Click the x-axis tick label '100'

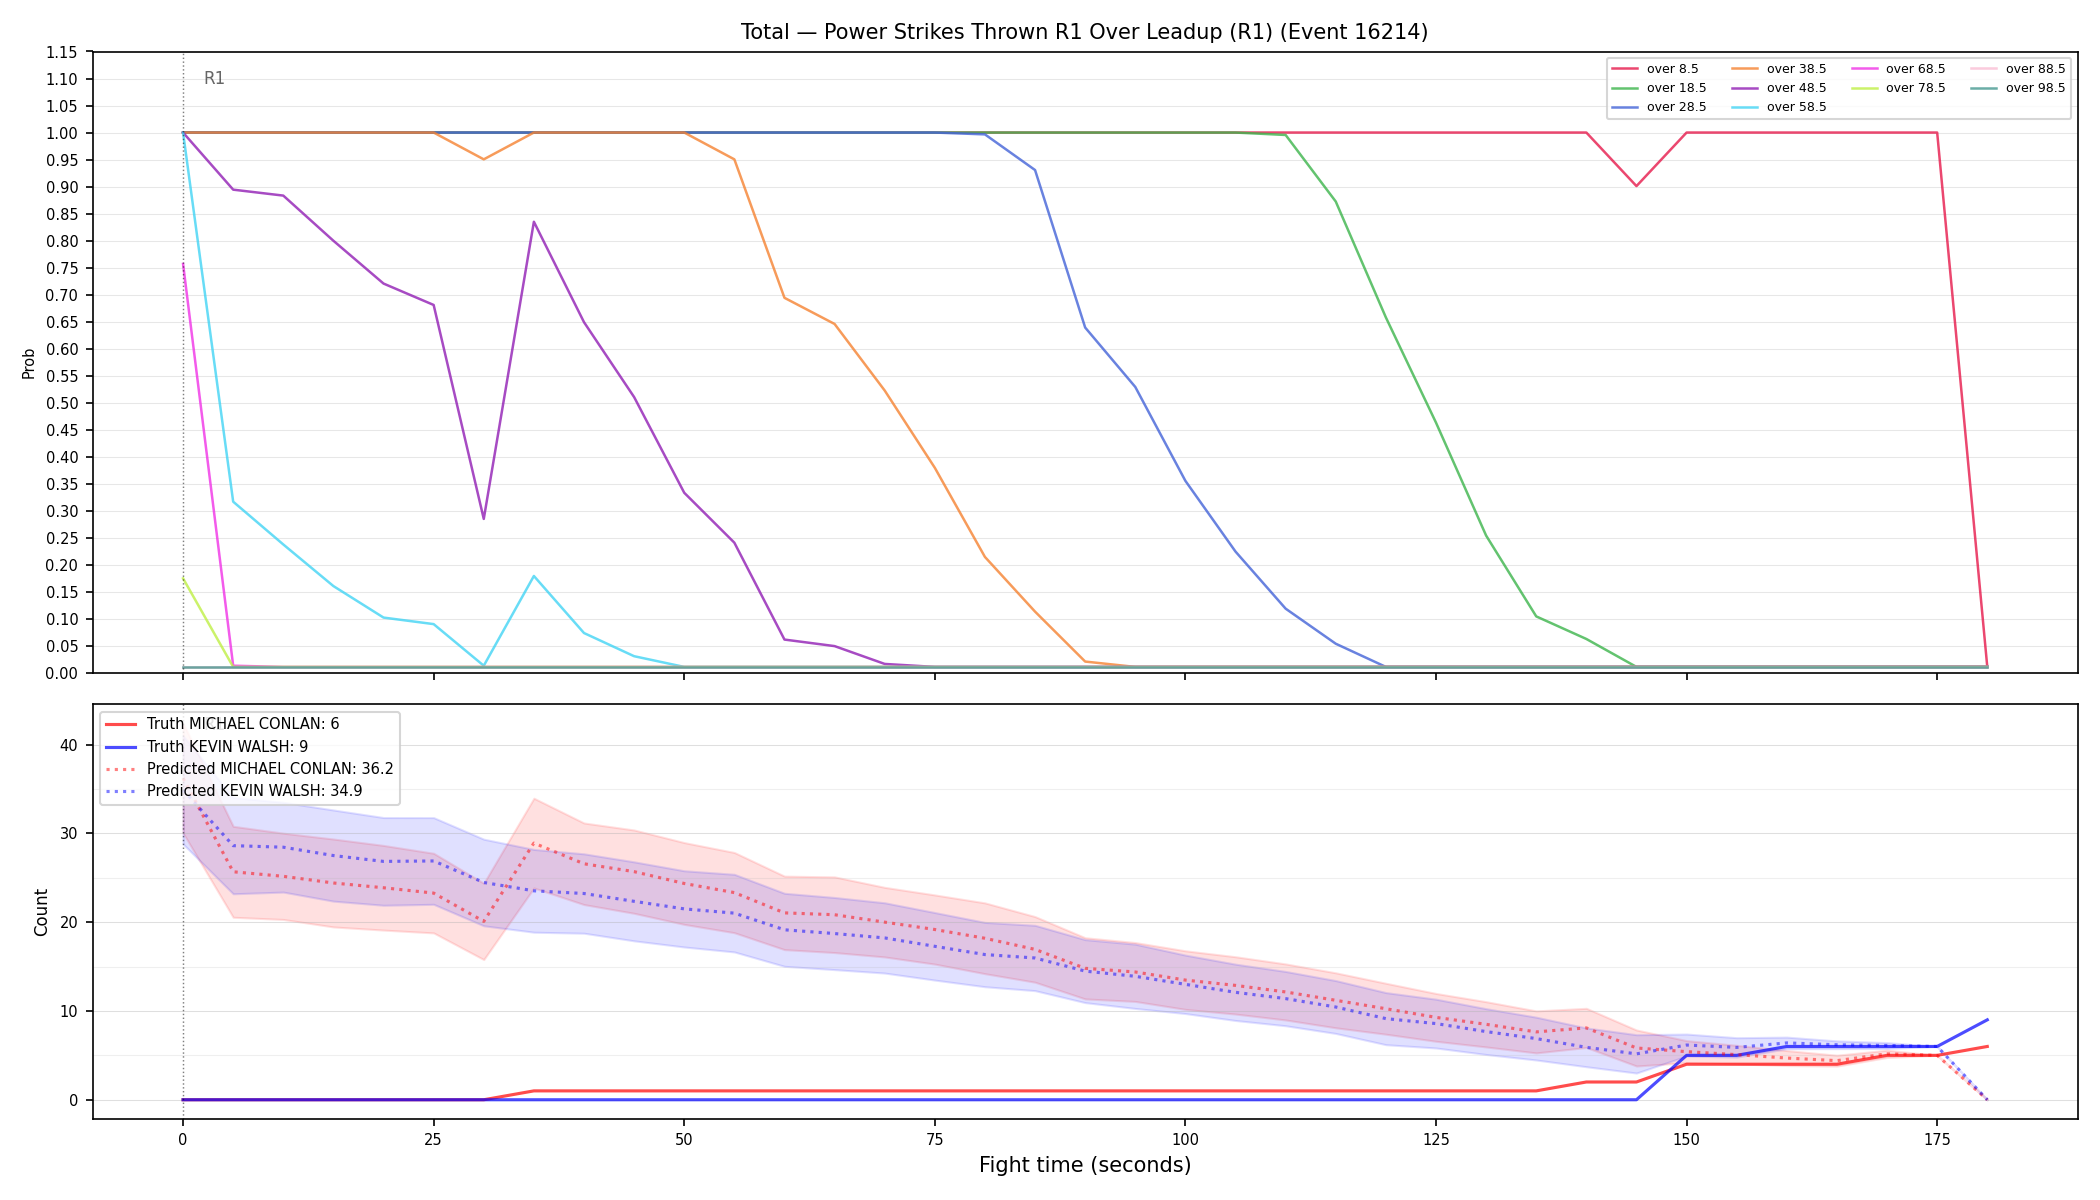1185,1138
